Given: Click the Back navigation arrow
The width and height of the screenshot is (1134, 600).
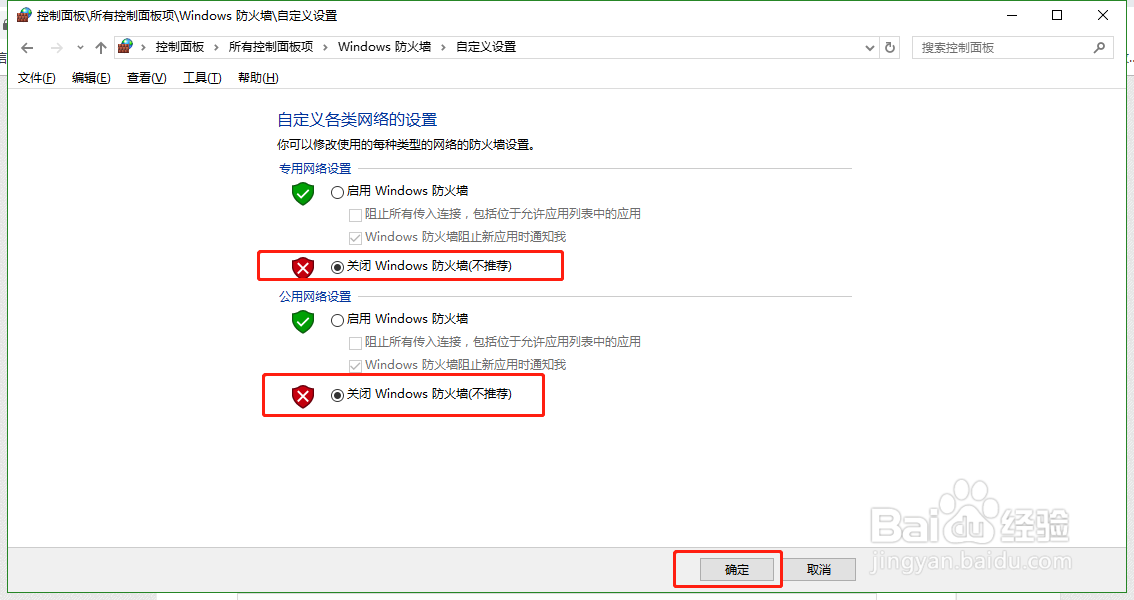Looking at the screenshot, I should (27, 48).
